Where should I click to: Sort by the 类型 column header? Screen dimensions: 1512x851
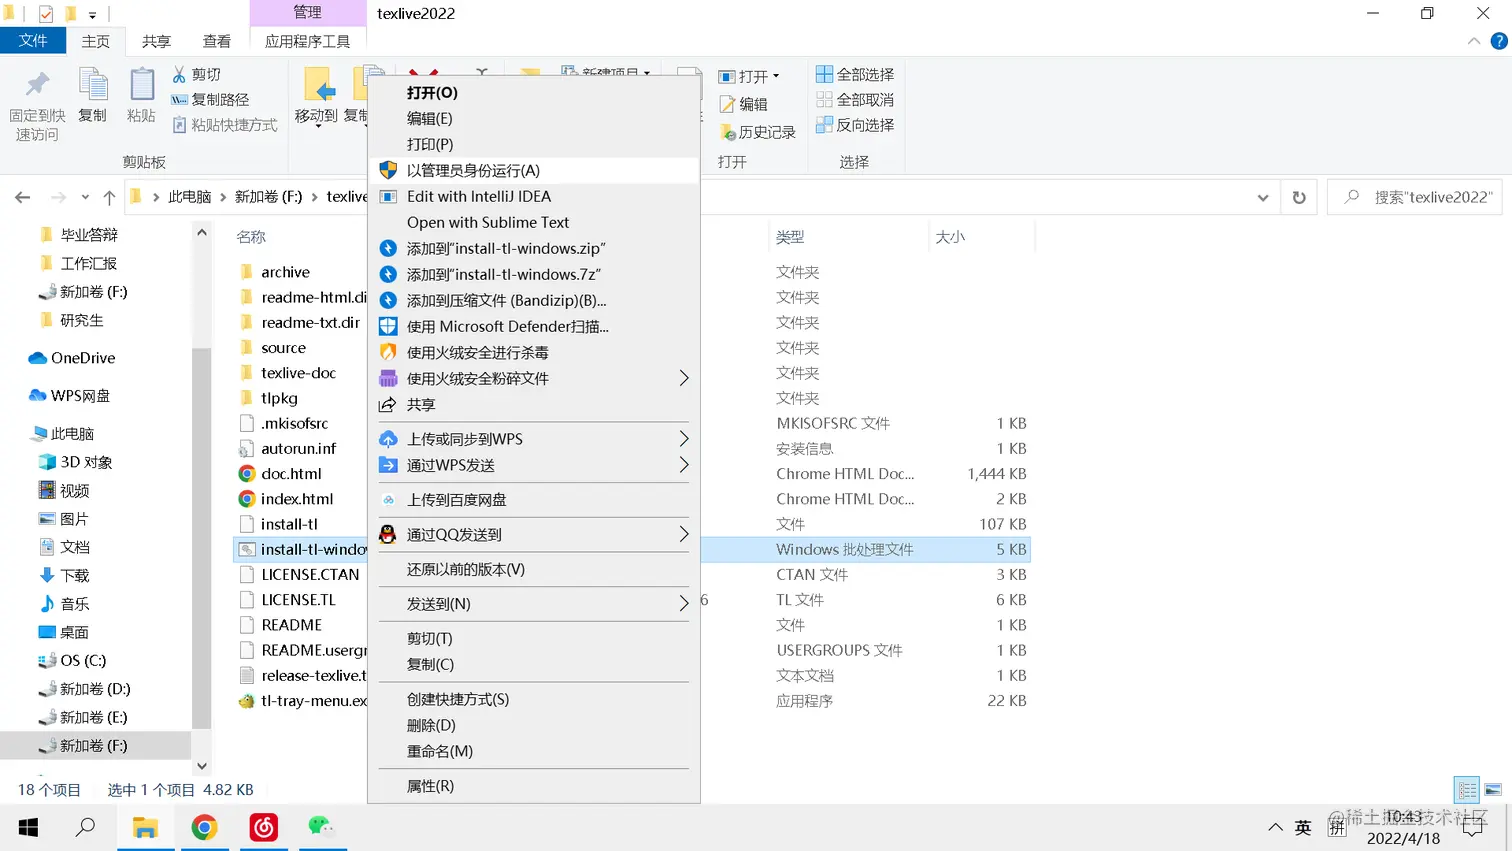[790, 237]
